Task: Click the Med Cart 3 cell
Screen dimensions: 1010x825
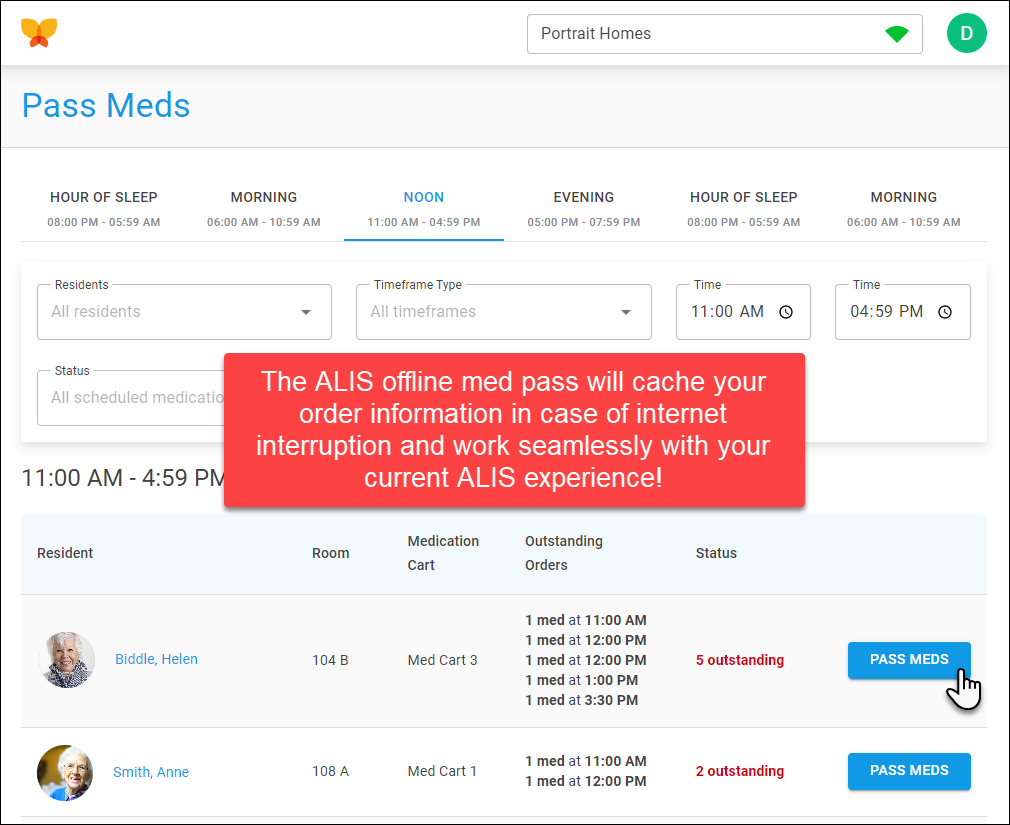Action: [x=443, y=660]
